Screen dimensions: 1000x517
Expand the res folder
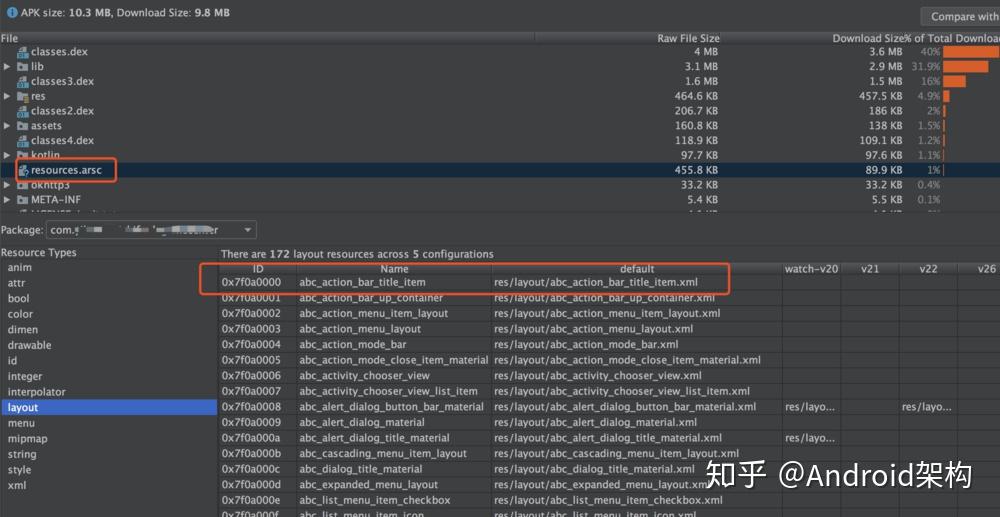(7, 96)
